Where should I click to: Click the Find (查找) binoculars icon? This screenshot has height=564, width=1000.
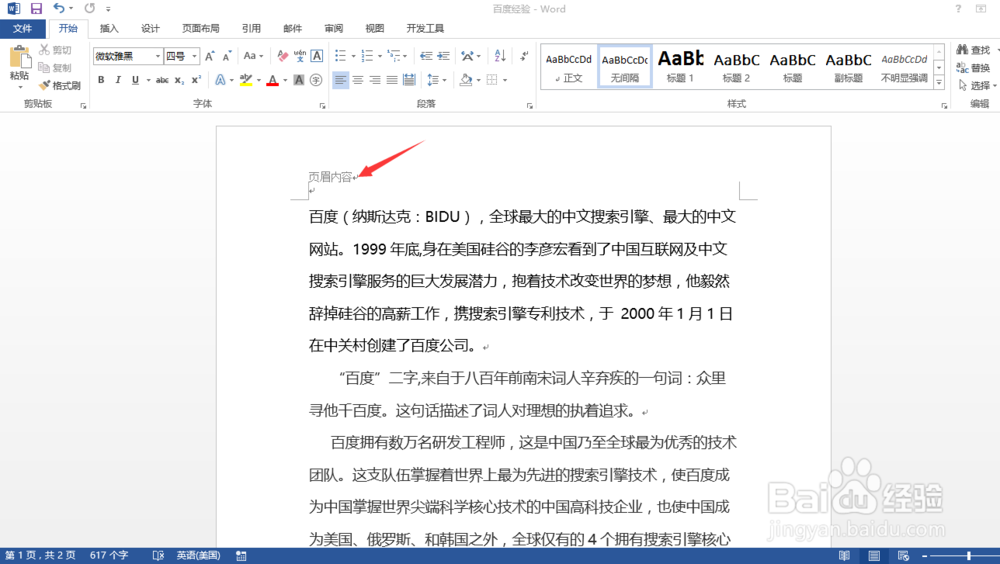click(962, 50)
